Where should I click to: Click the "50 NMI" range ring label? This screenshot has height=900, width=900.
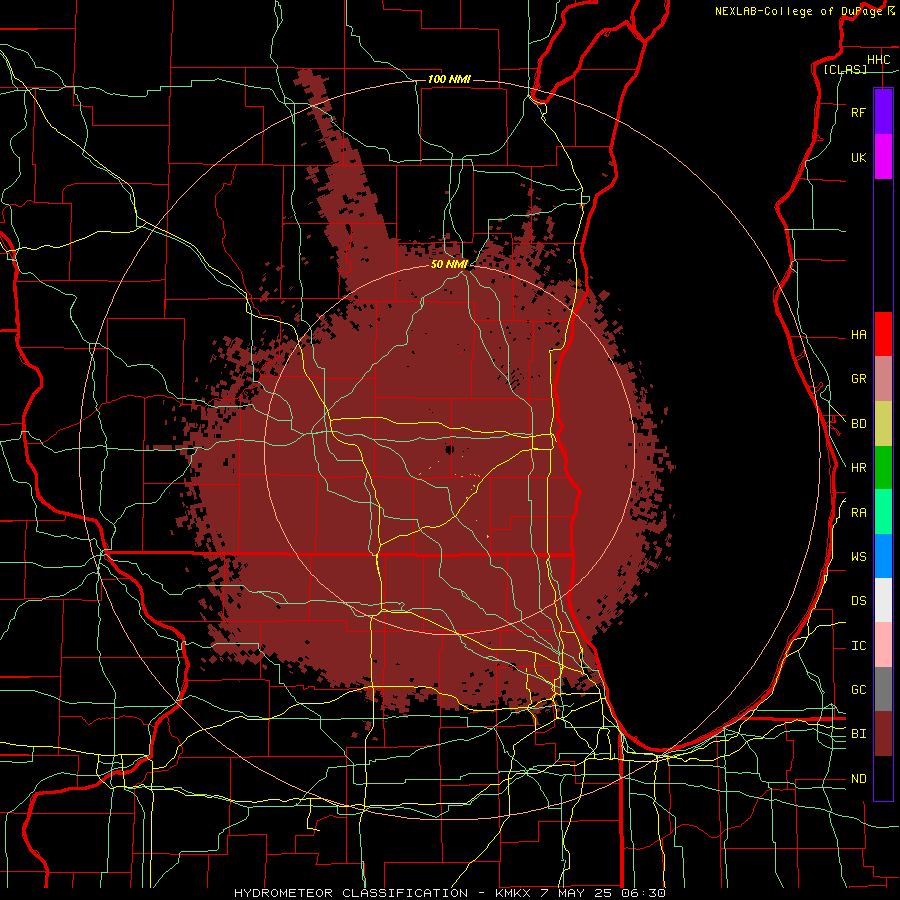pos(449,264)
